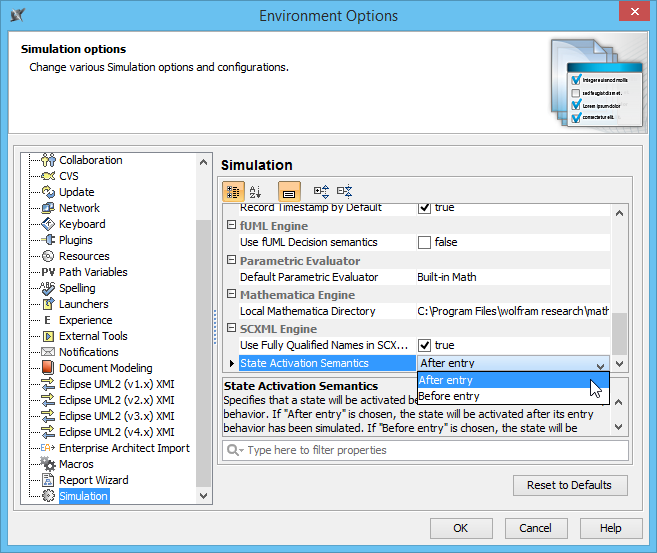Collapse all property groups
Image resolution: width=657 pixels, height=553 pixels.
click(344, 190)
